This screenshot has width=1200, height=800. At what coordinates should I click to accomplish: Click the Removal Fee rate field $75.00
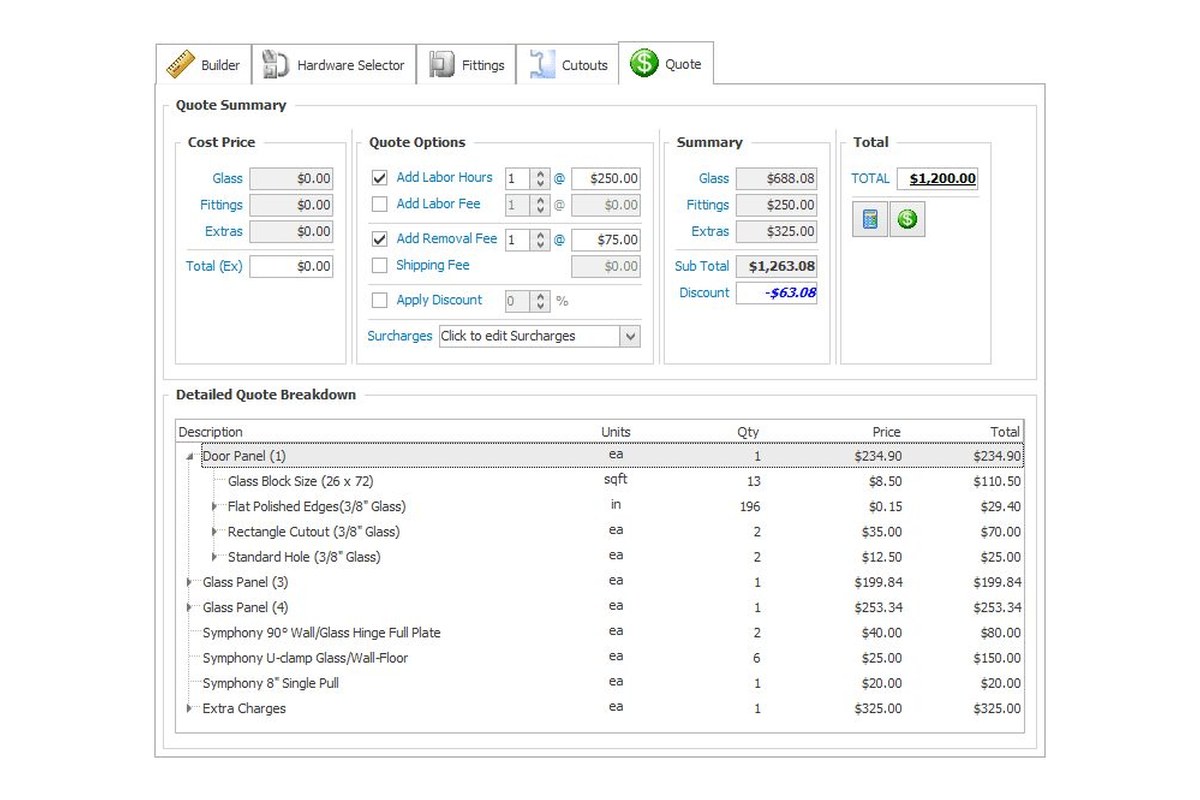[606, 241]
